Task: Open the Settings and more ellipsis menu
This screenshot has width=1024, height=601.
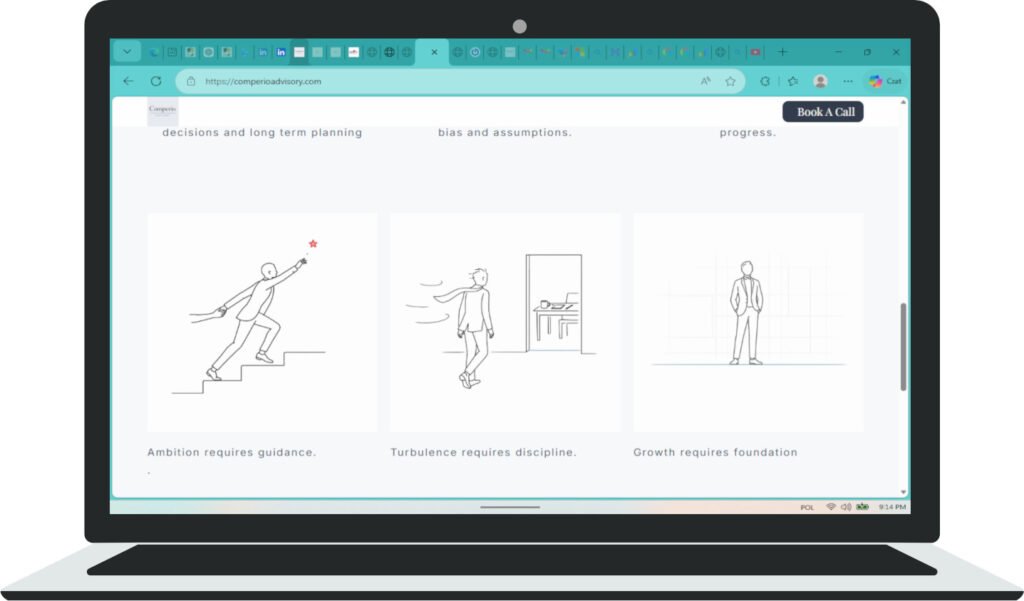Action: 848,81
